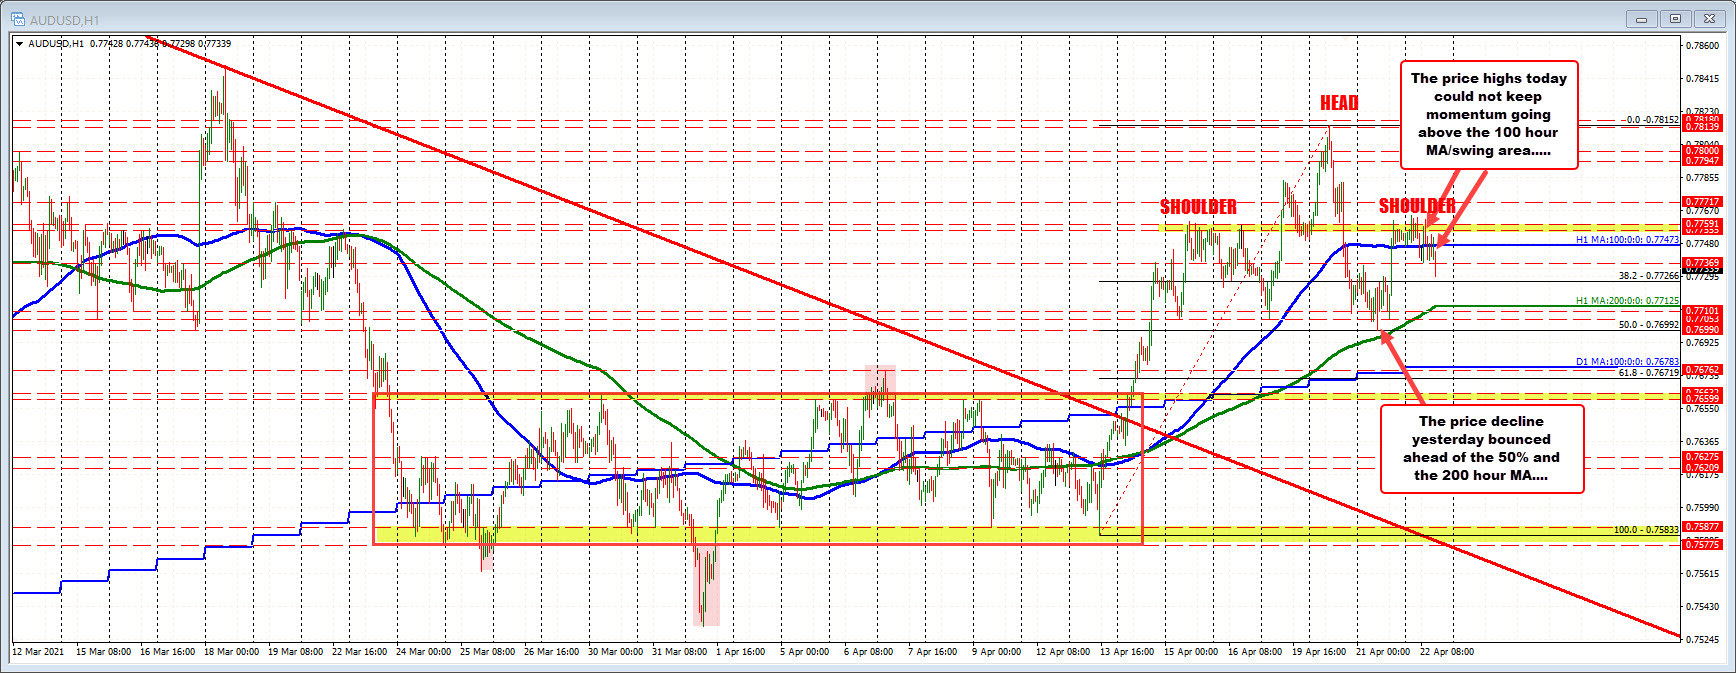1736x673 pixels.
Task: Click the 'price decline yesterday bounced' annotation text
Action: [x=1481, y=448]
